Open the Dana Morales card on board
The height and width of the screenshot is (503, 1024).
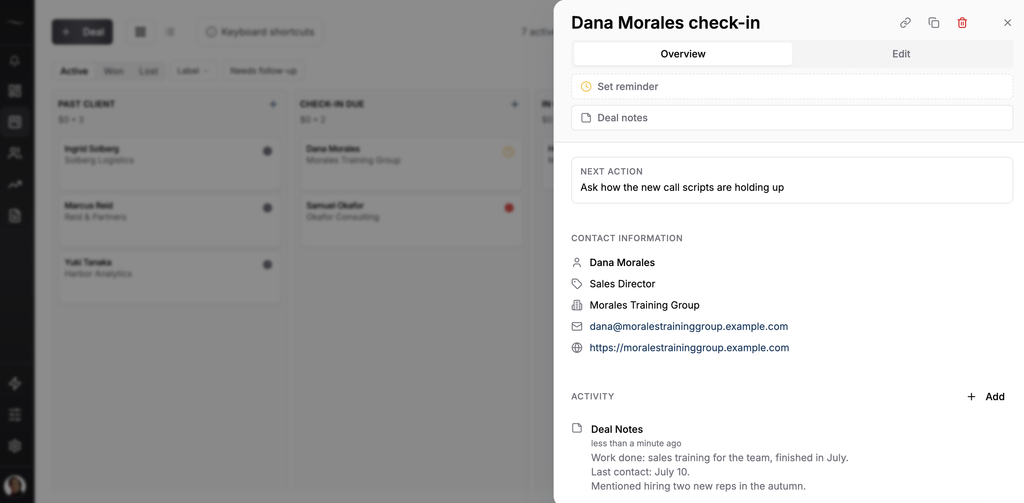411,163
